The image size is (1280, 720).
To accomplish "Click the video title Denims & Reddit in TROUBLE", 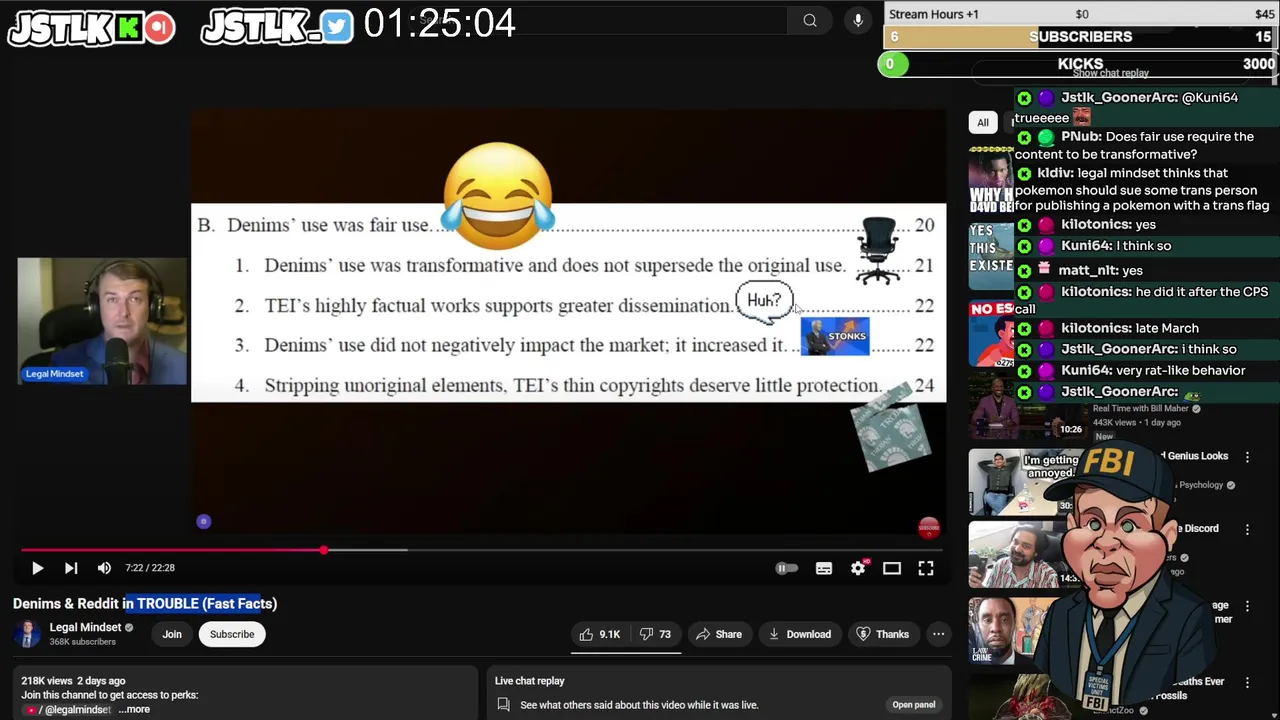I will (145, 604).
